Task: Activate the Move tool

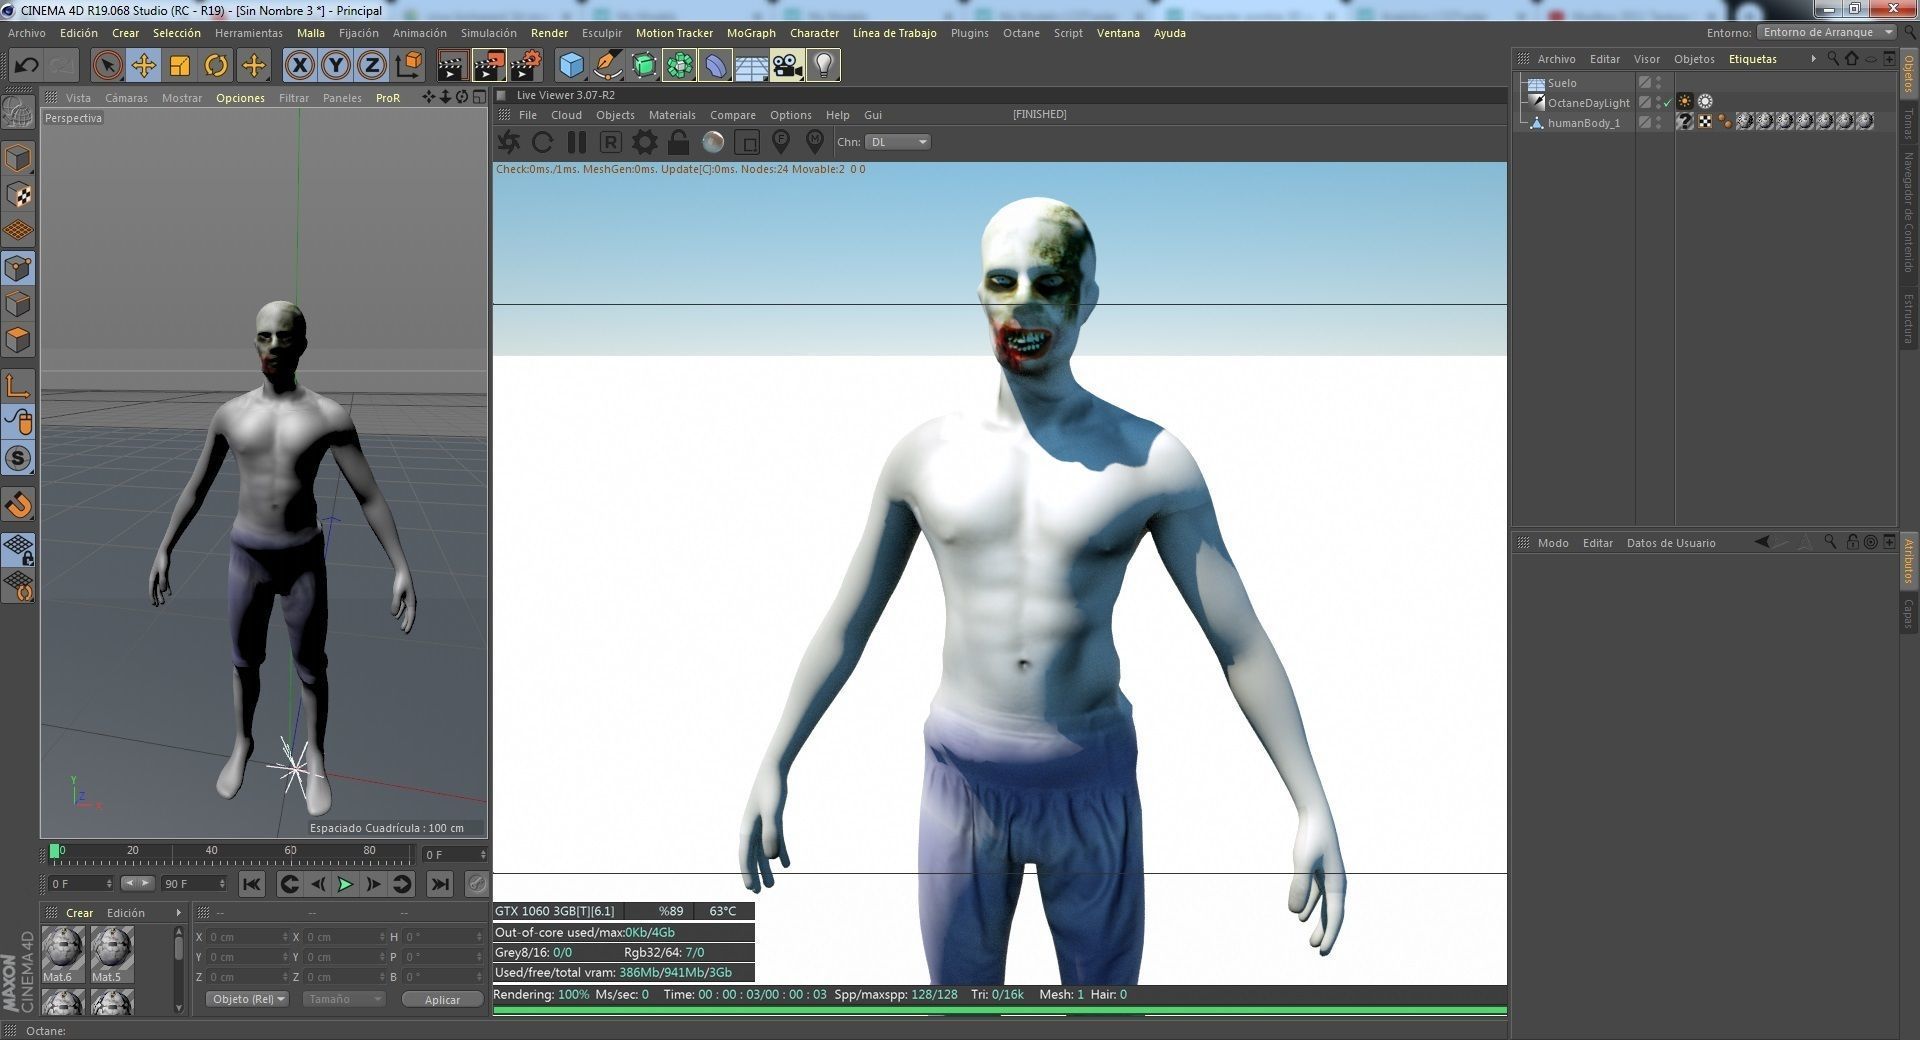Action: (x=143, y=66)
